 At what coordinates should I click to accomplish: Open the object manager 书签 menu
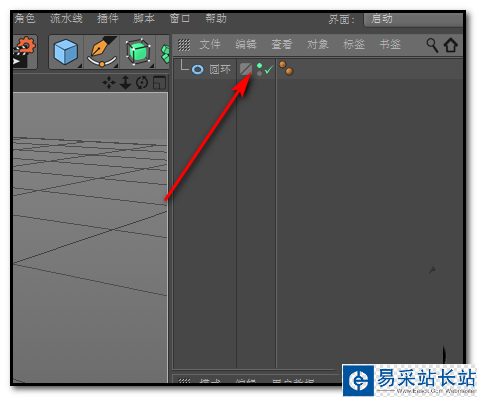[390, 44]
